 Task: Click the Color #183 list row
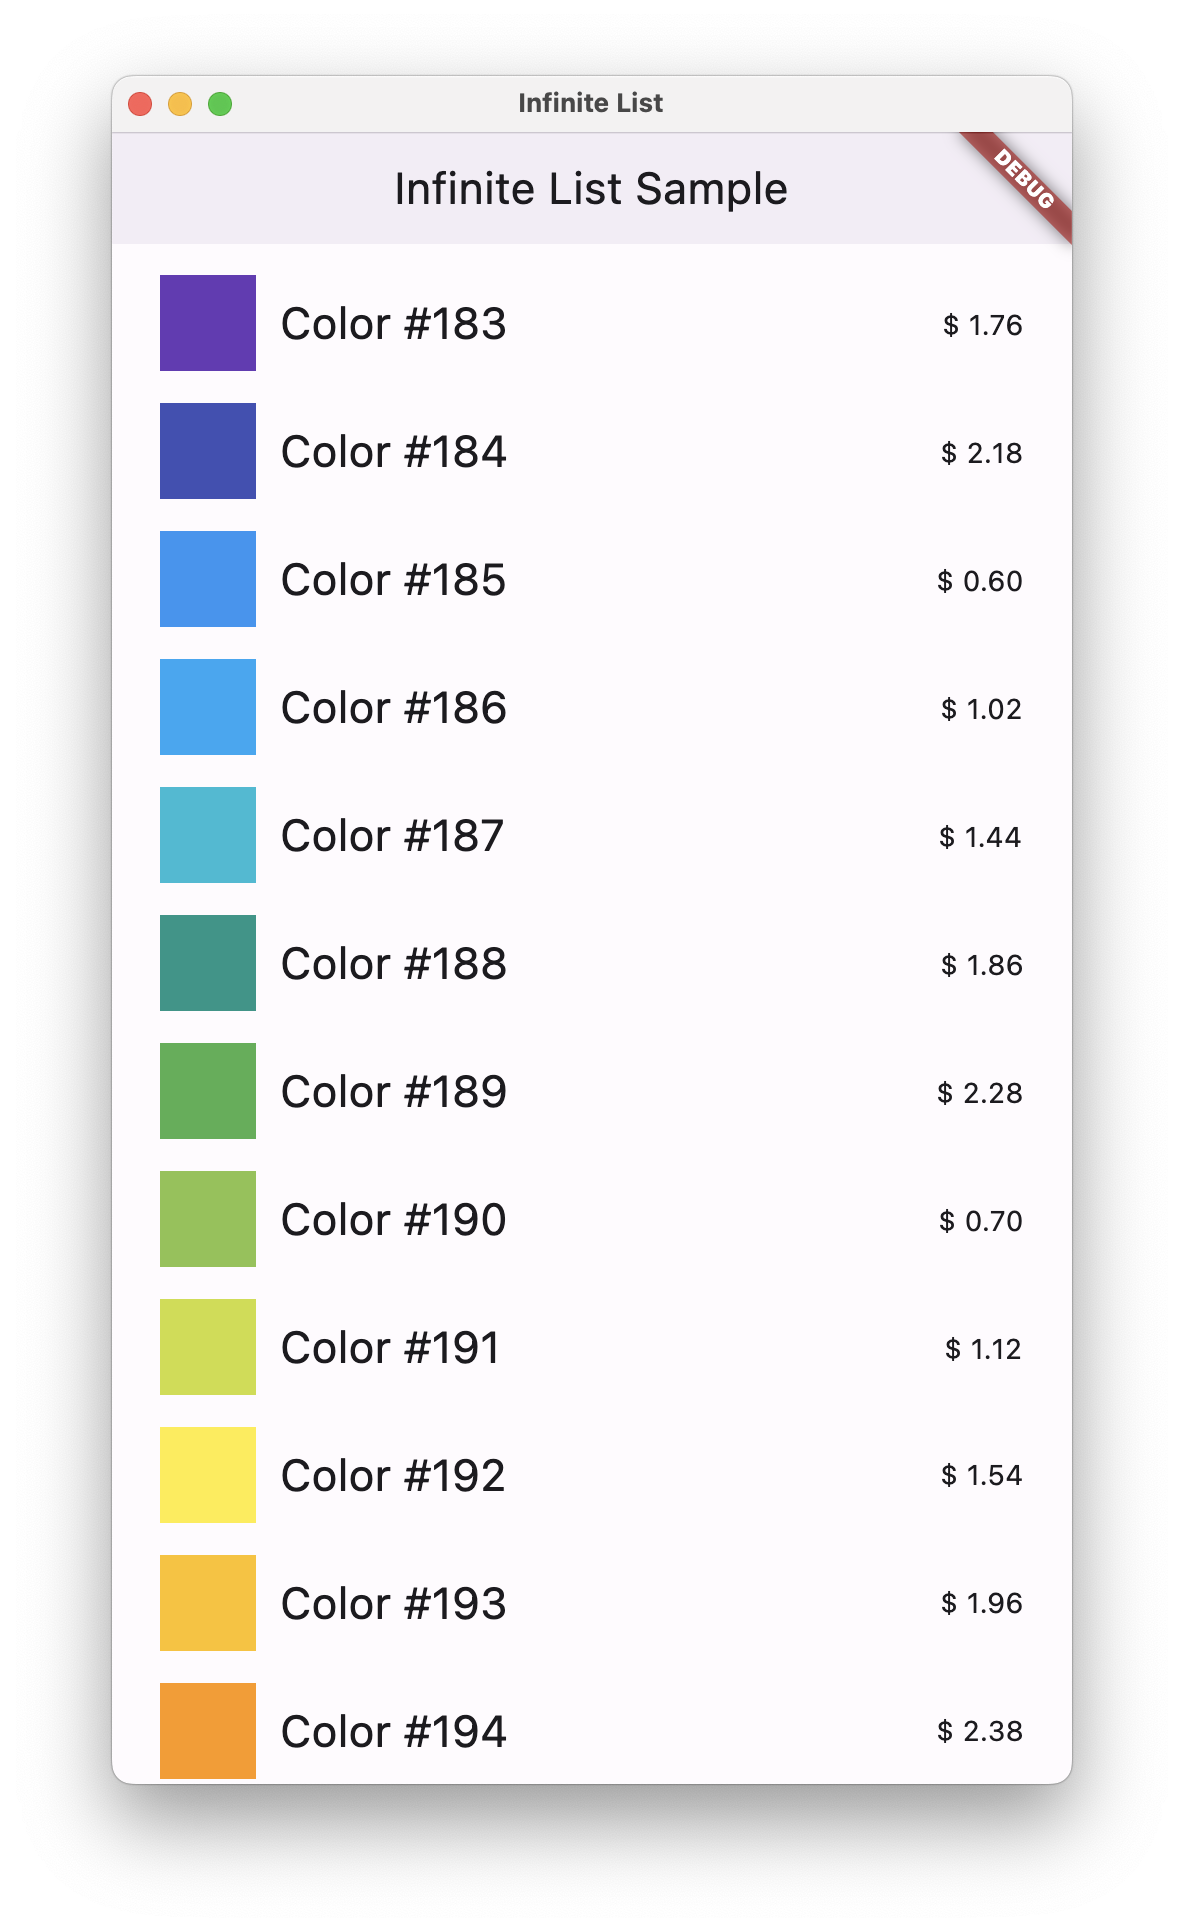[x=393, y=323]
